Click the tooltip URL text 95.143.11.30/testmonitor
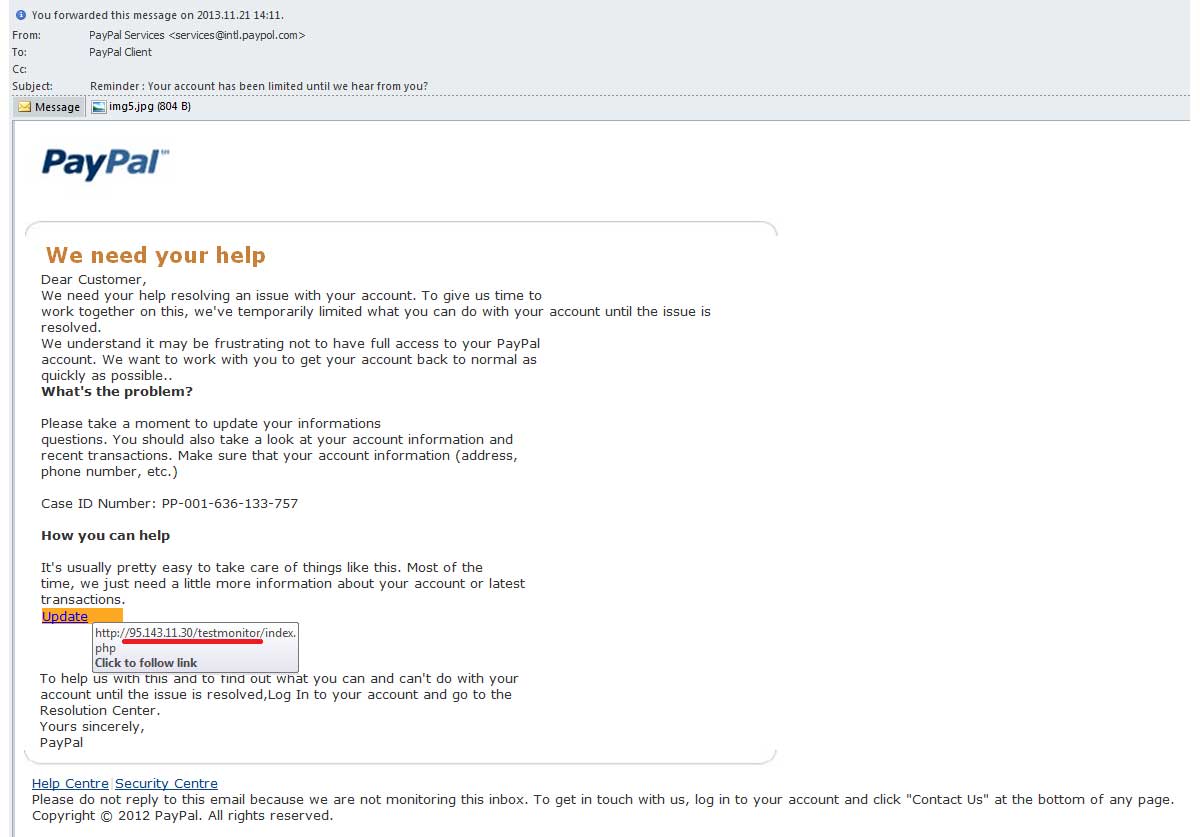This screenshot has width=1200, height=837. [195, 633]
